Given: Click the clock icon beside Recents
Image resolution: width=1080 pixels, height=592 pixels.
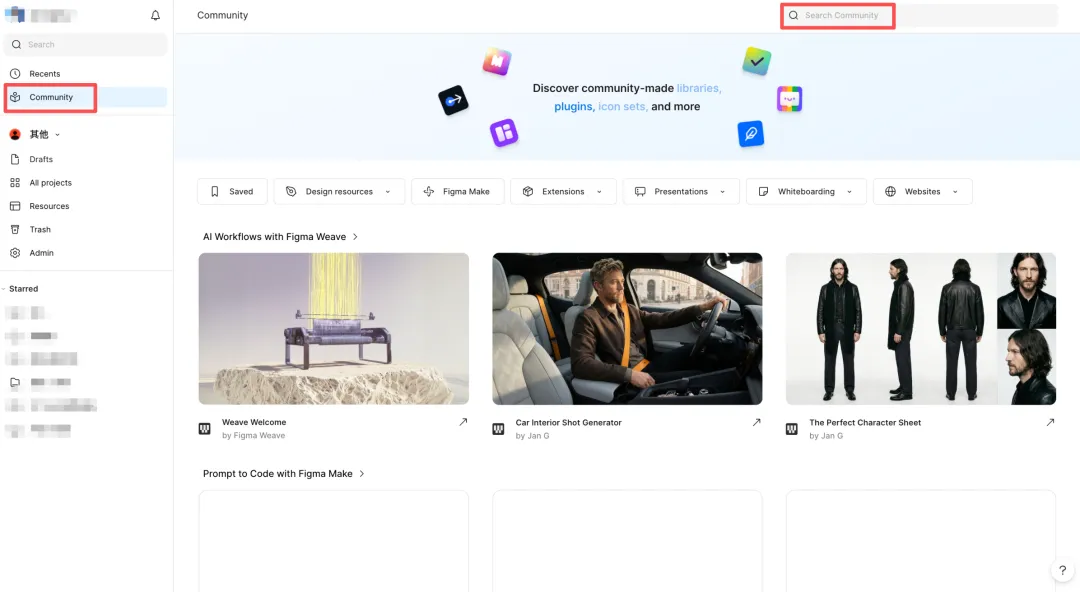Looking at the screenshot, I should tap(15, 74).
